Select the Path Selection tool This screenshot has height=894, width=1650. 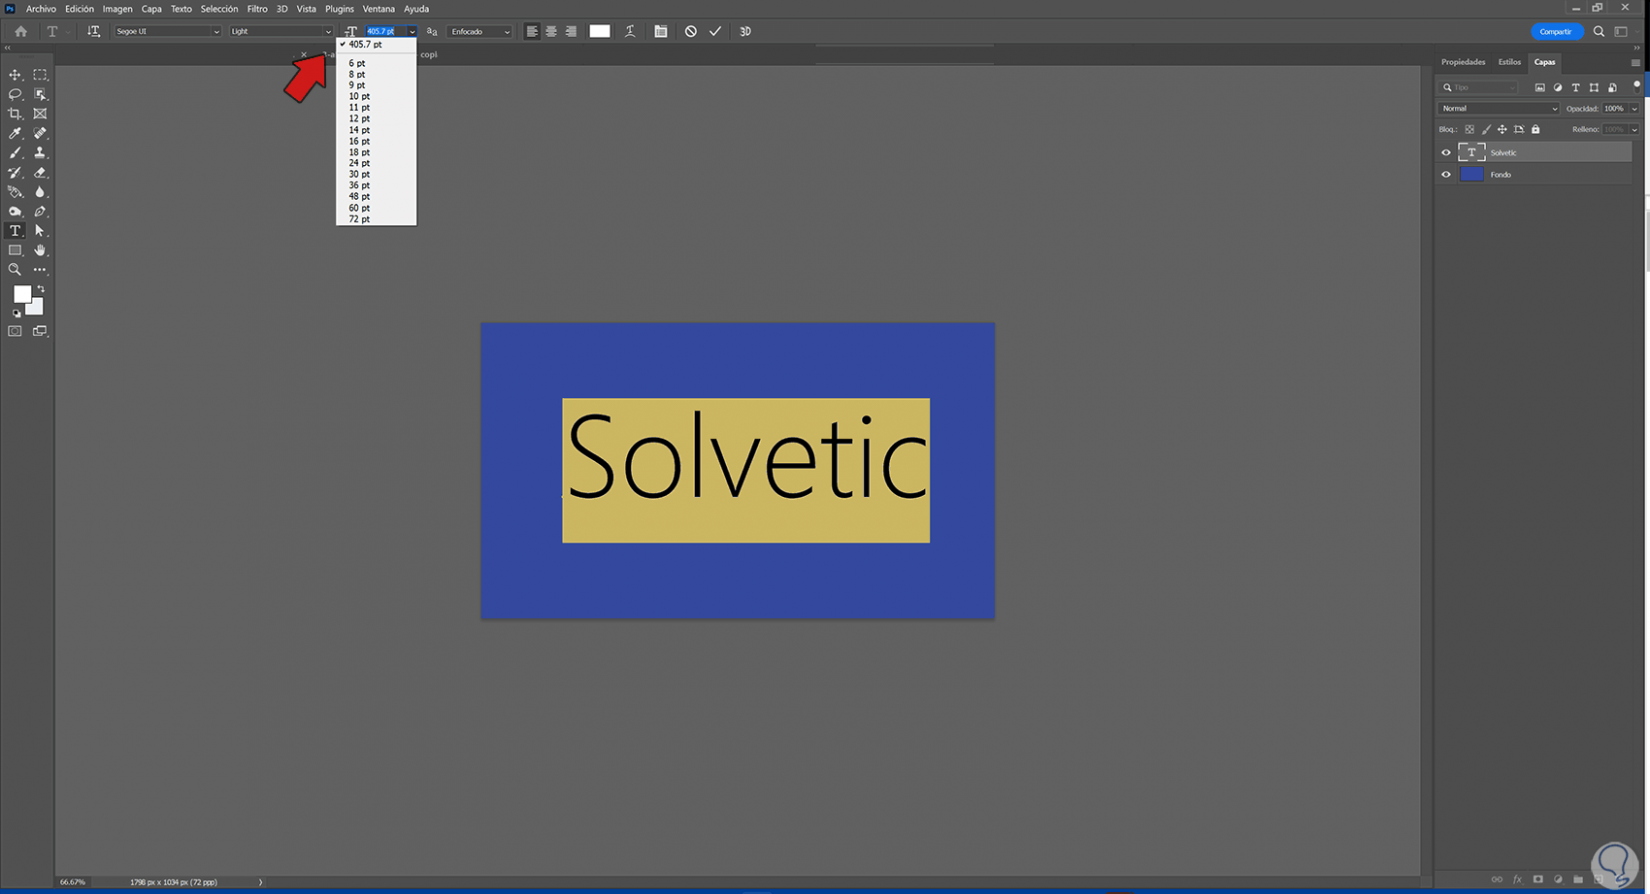(40, 231)
